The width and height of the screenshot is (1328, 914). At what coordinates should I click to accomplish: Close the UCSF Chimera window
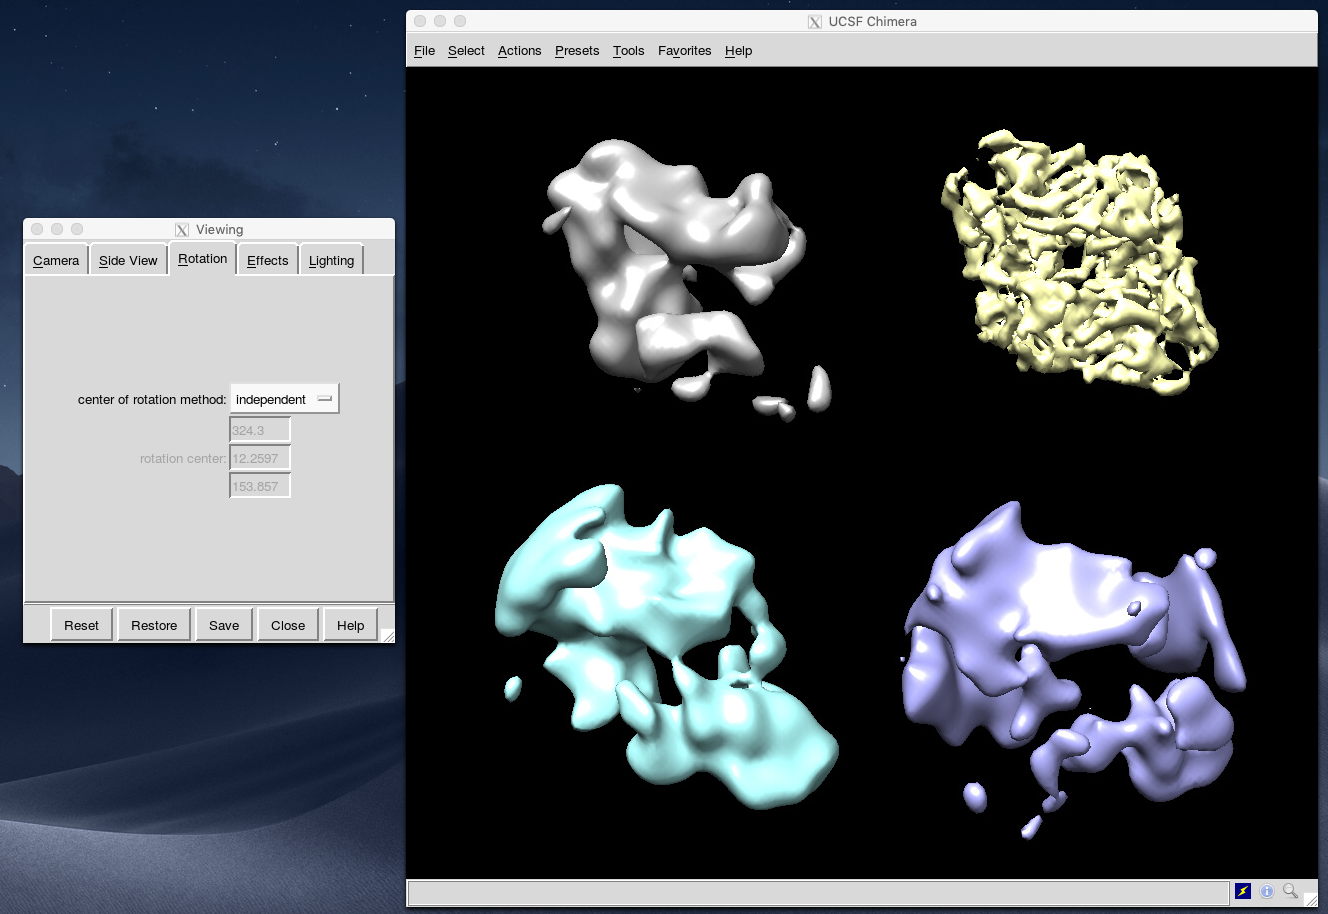(x=420, y=21)
